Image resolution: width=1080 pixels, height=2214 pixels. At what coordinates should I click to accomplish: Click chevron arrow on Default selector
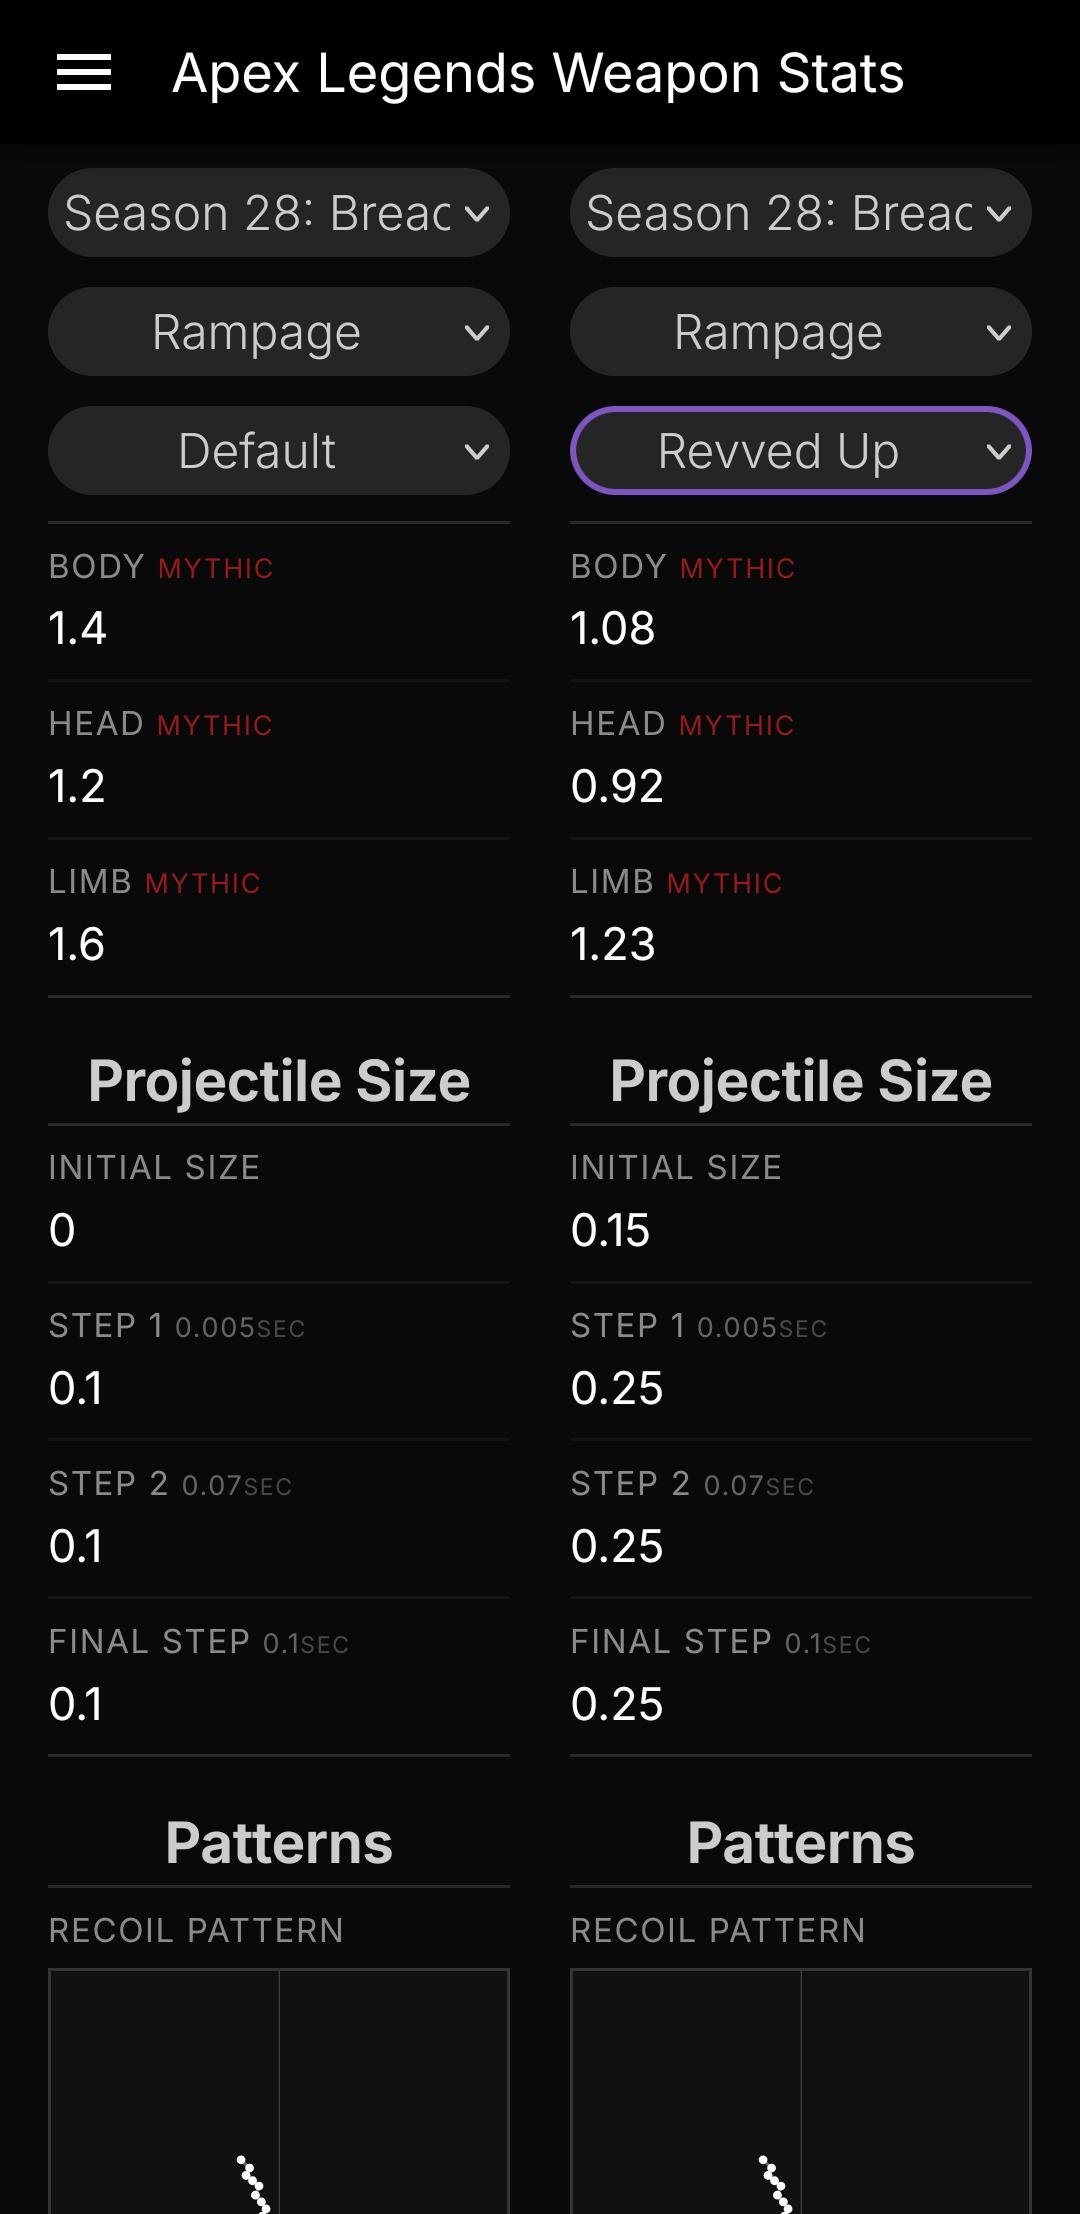[x=477, y=452]
